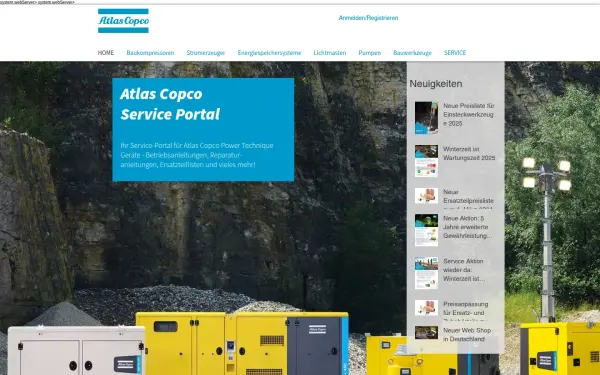The height and width of the screenshot is (375, 600).
Task: Open thumbnail for Service Aktion wieder da
Action: pos(426,273)
